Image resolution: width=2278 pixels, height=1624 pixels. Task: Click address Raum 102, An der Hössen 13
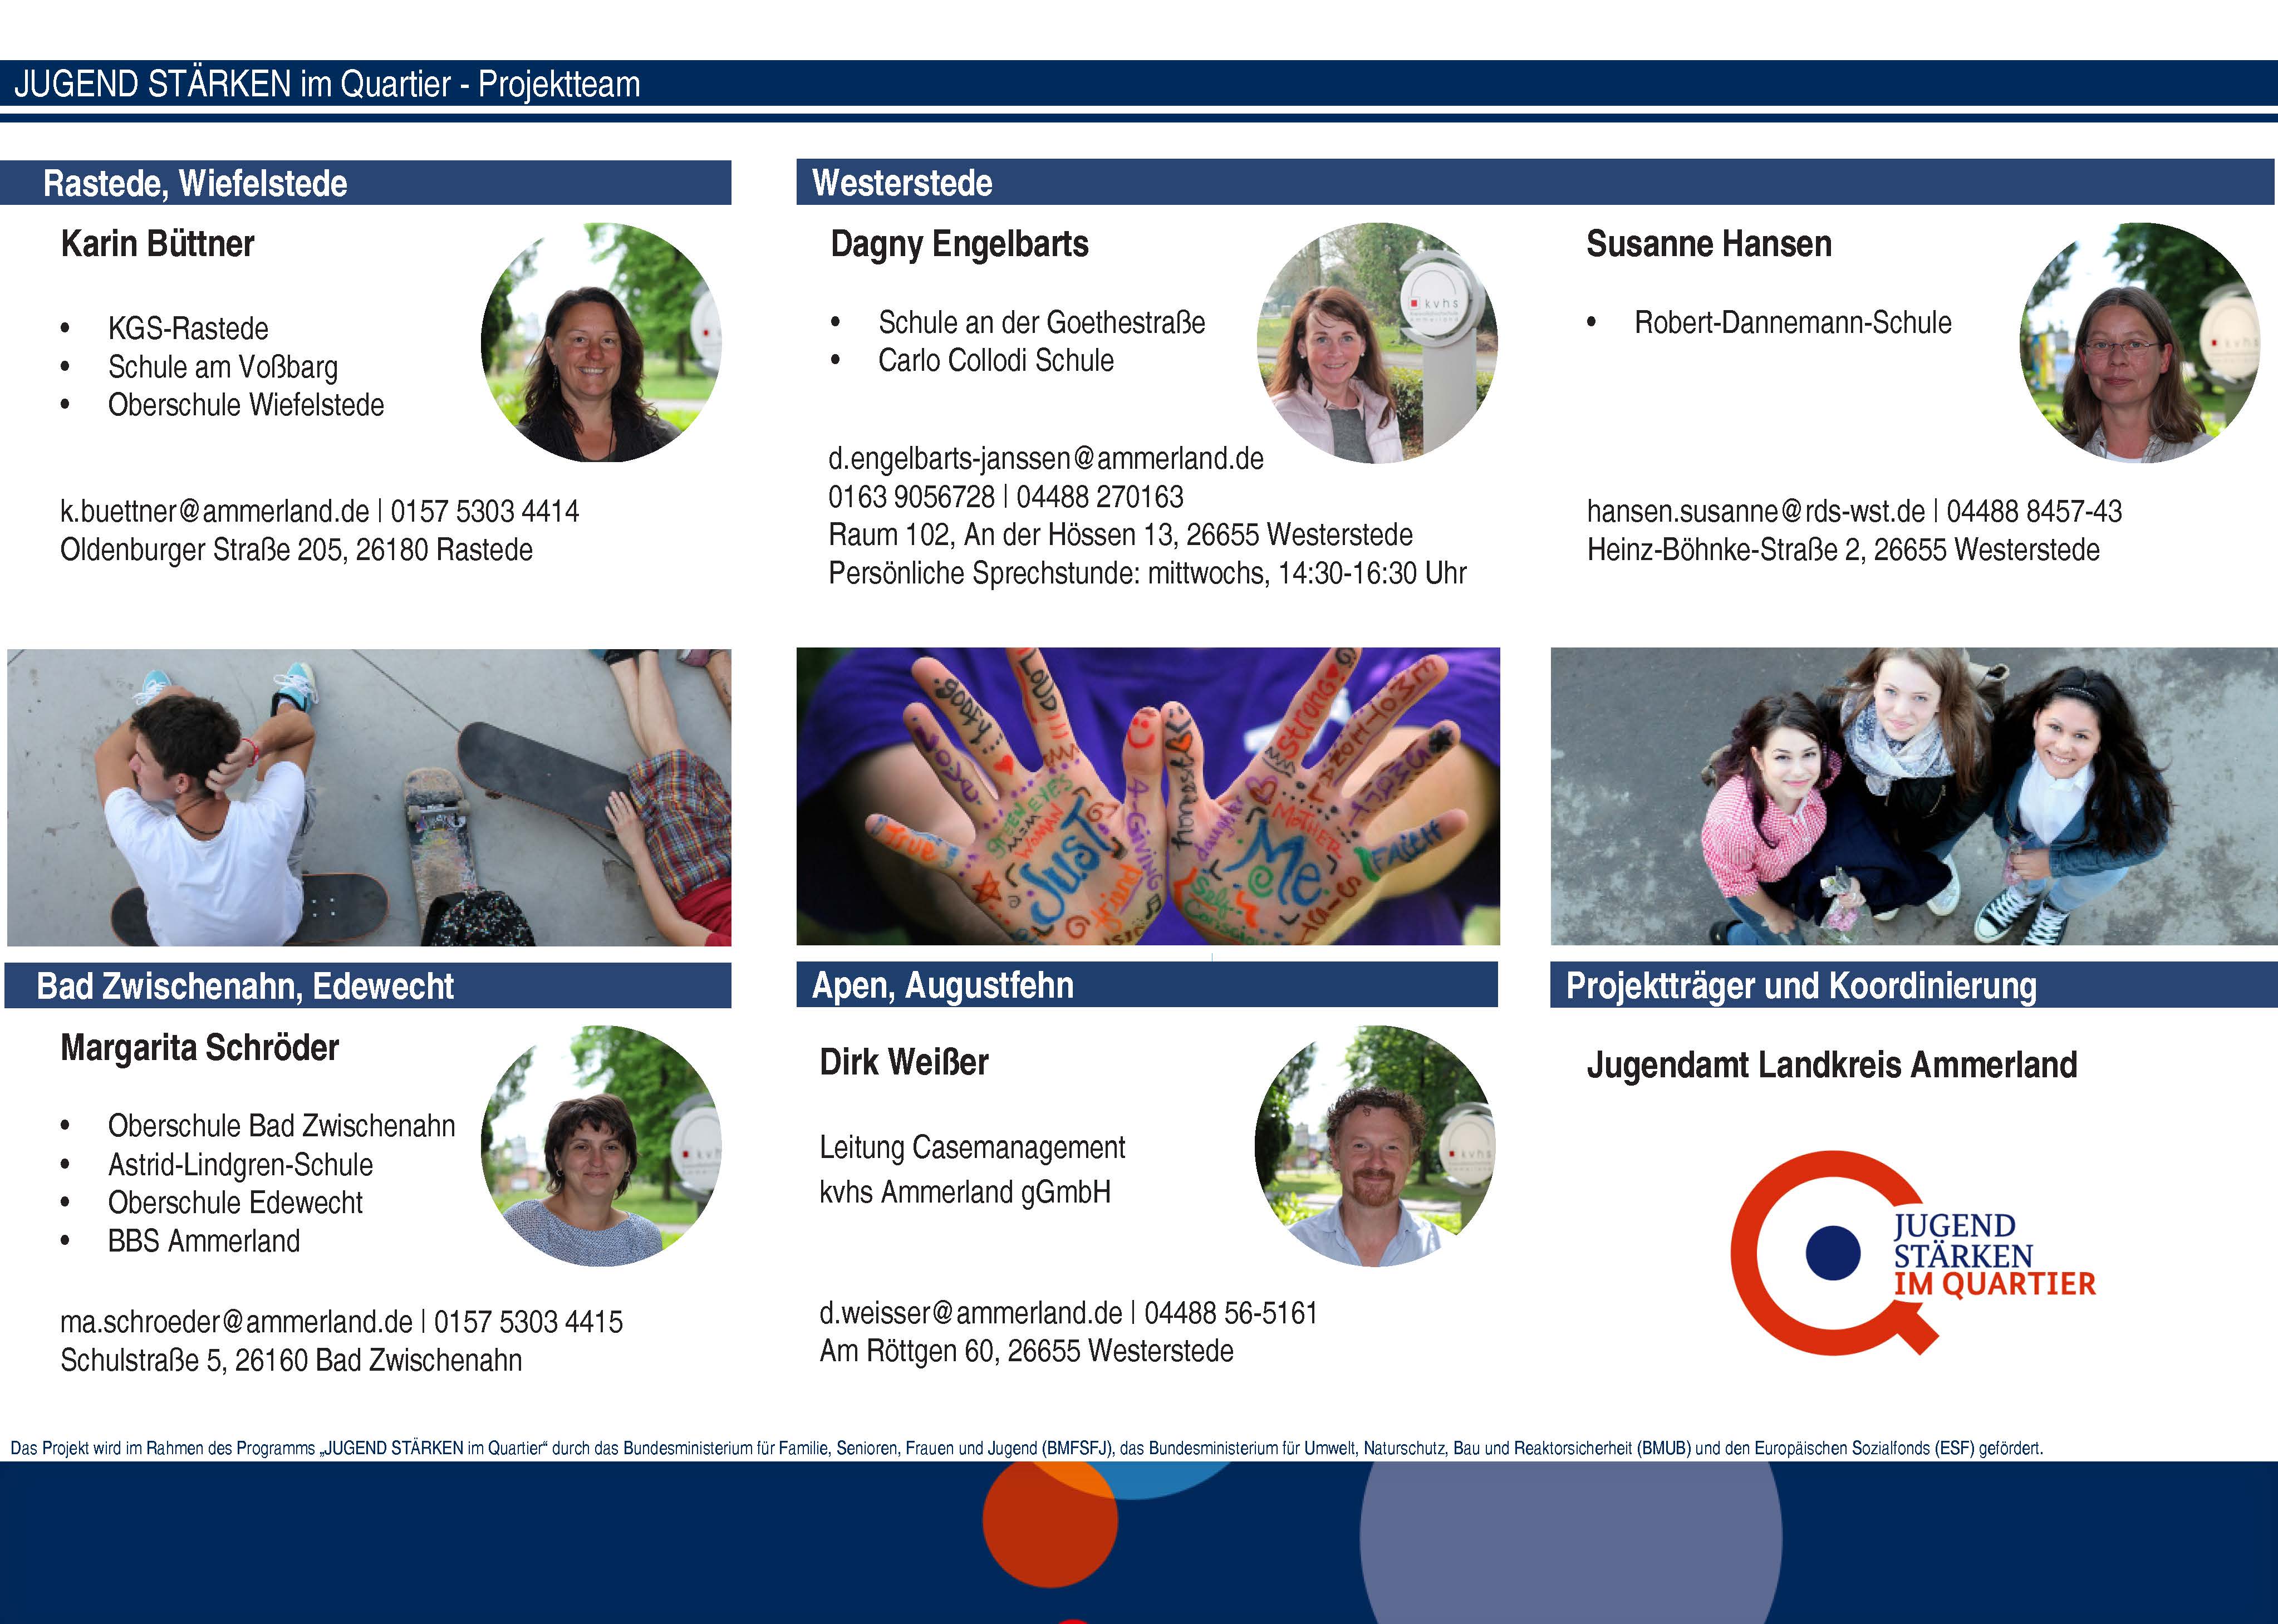point(1002,535)
